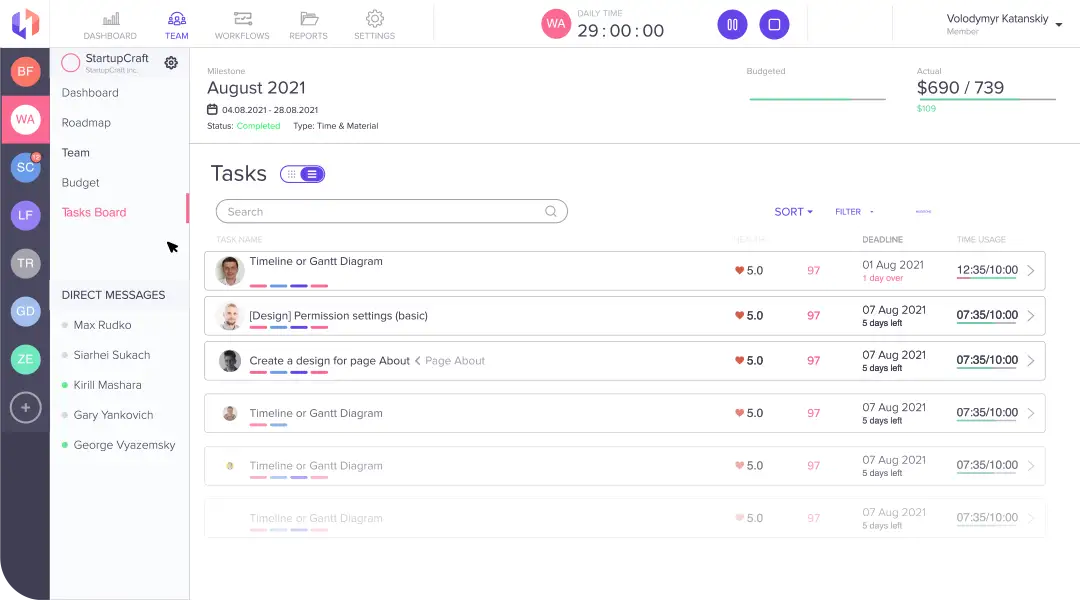Go to Dashboard from top navigation
Screen dimensions: 1080x600
coord(110,19)
